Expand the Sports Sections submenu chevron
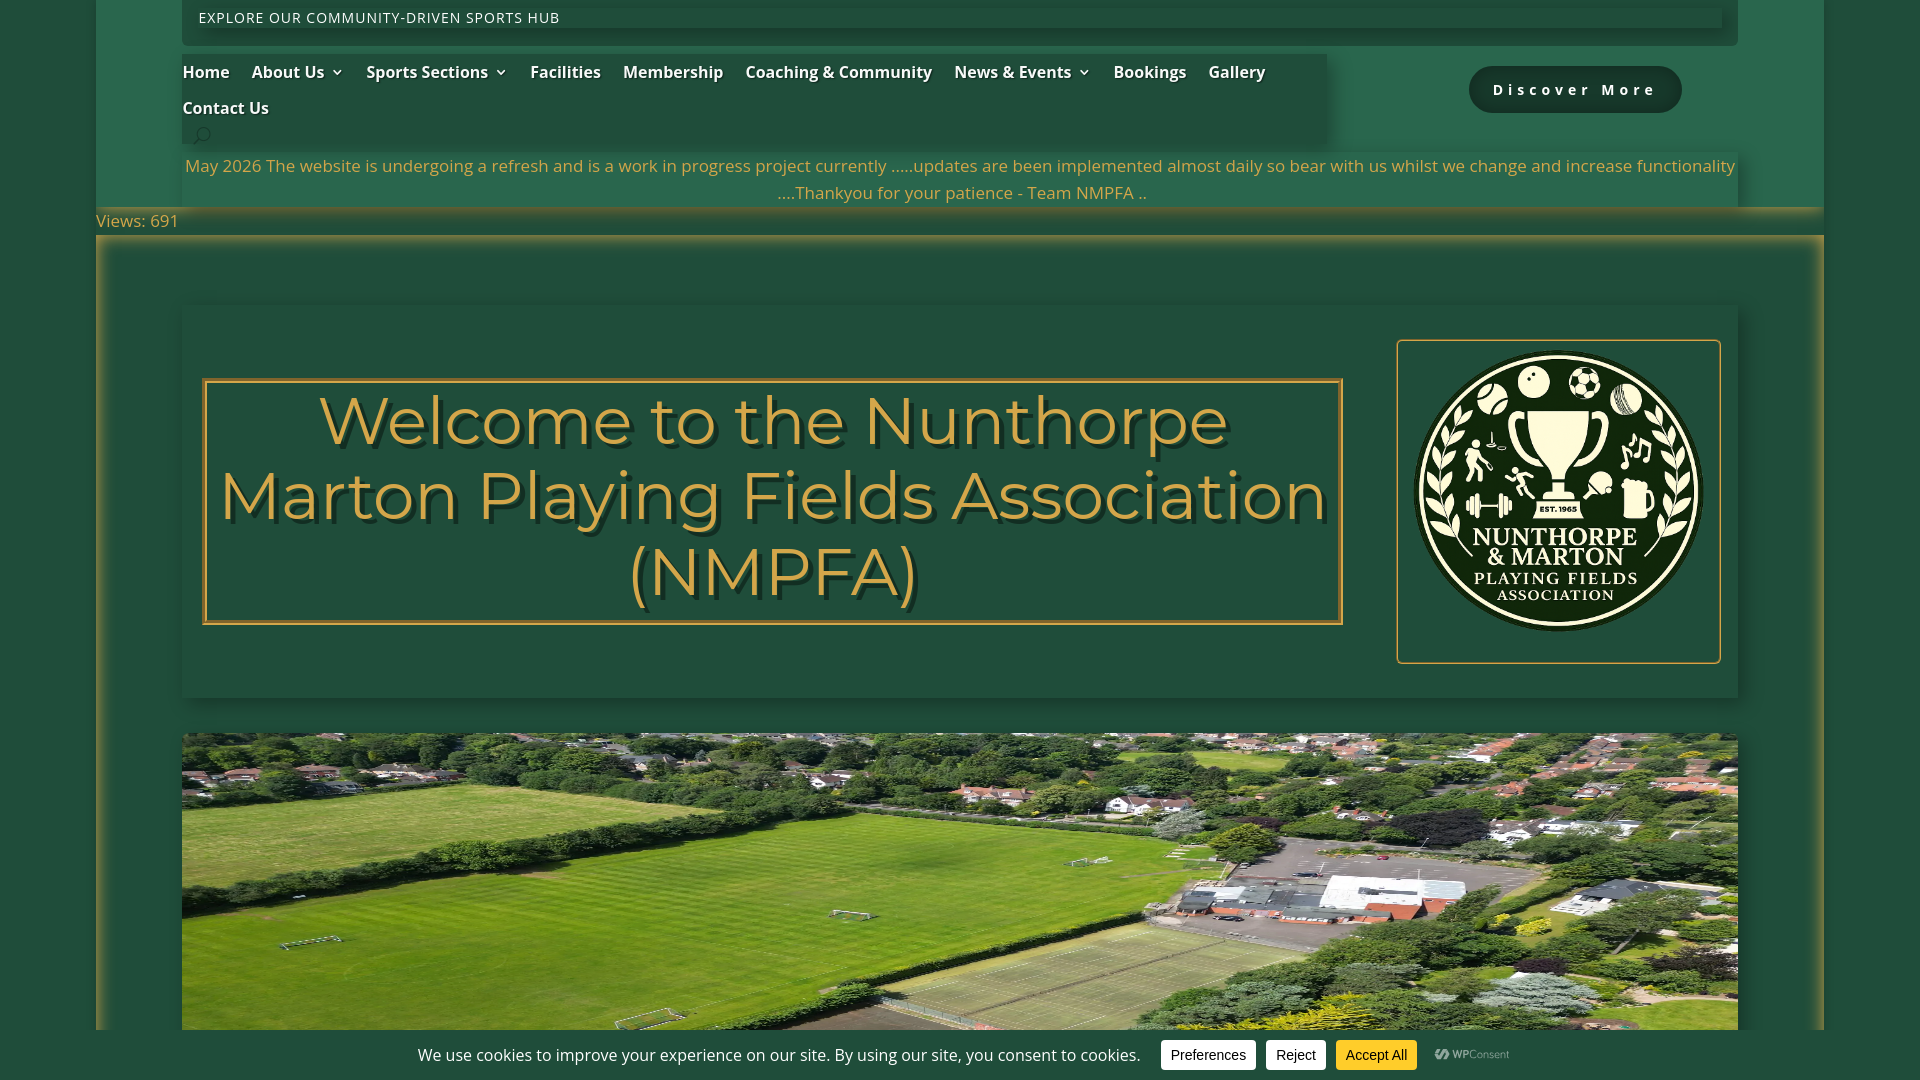The width and height of the screenshot is (1920, 1080). [501, 73]
